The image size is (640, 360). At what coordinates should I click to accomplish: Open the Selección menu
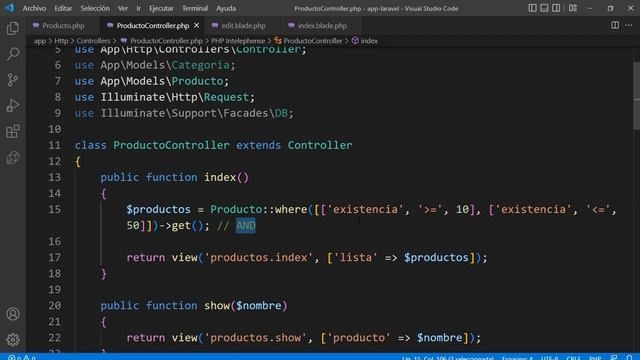coord(95,8)
